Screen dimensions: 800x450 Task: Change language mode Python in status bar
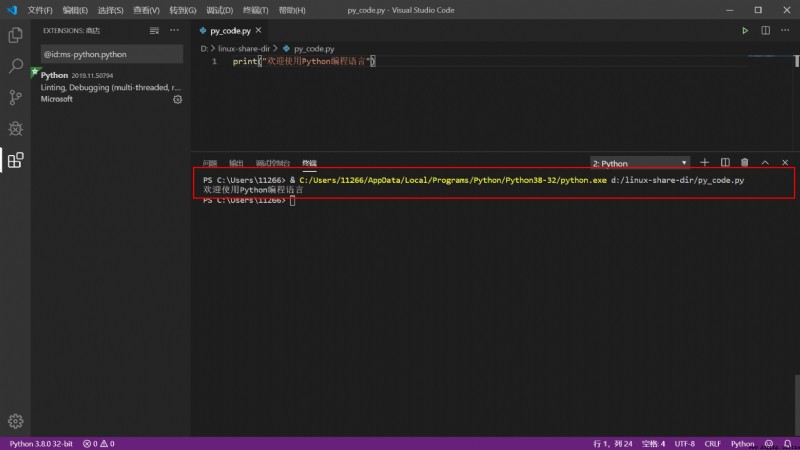742,444
